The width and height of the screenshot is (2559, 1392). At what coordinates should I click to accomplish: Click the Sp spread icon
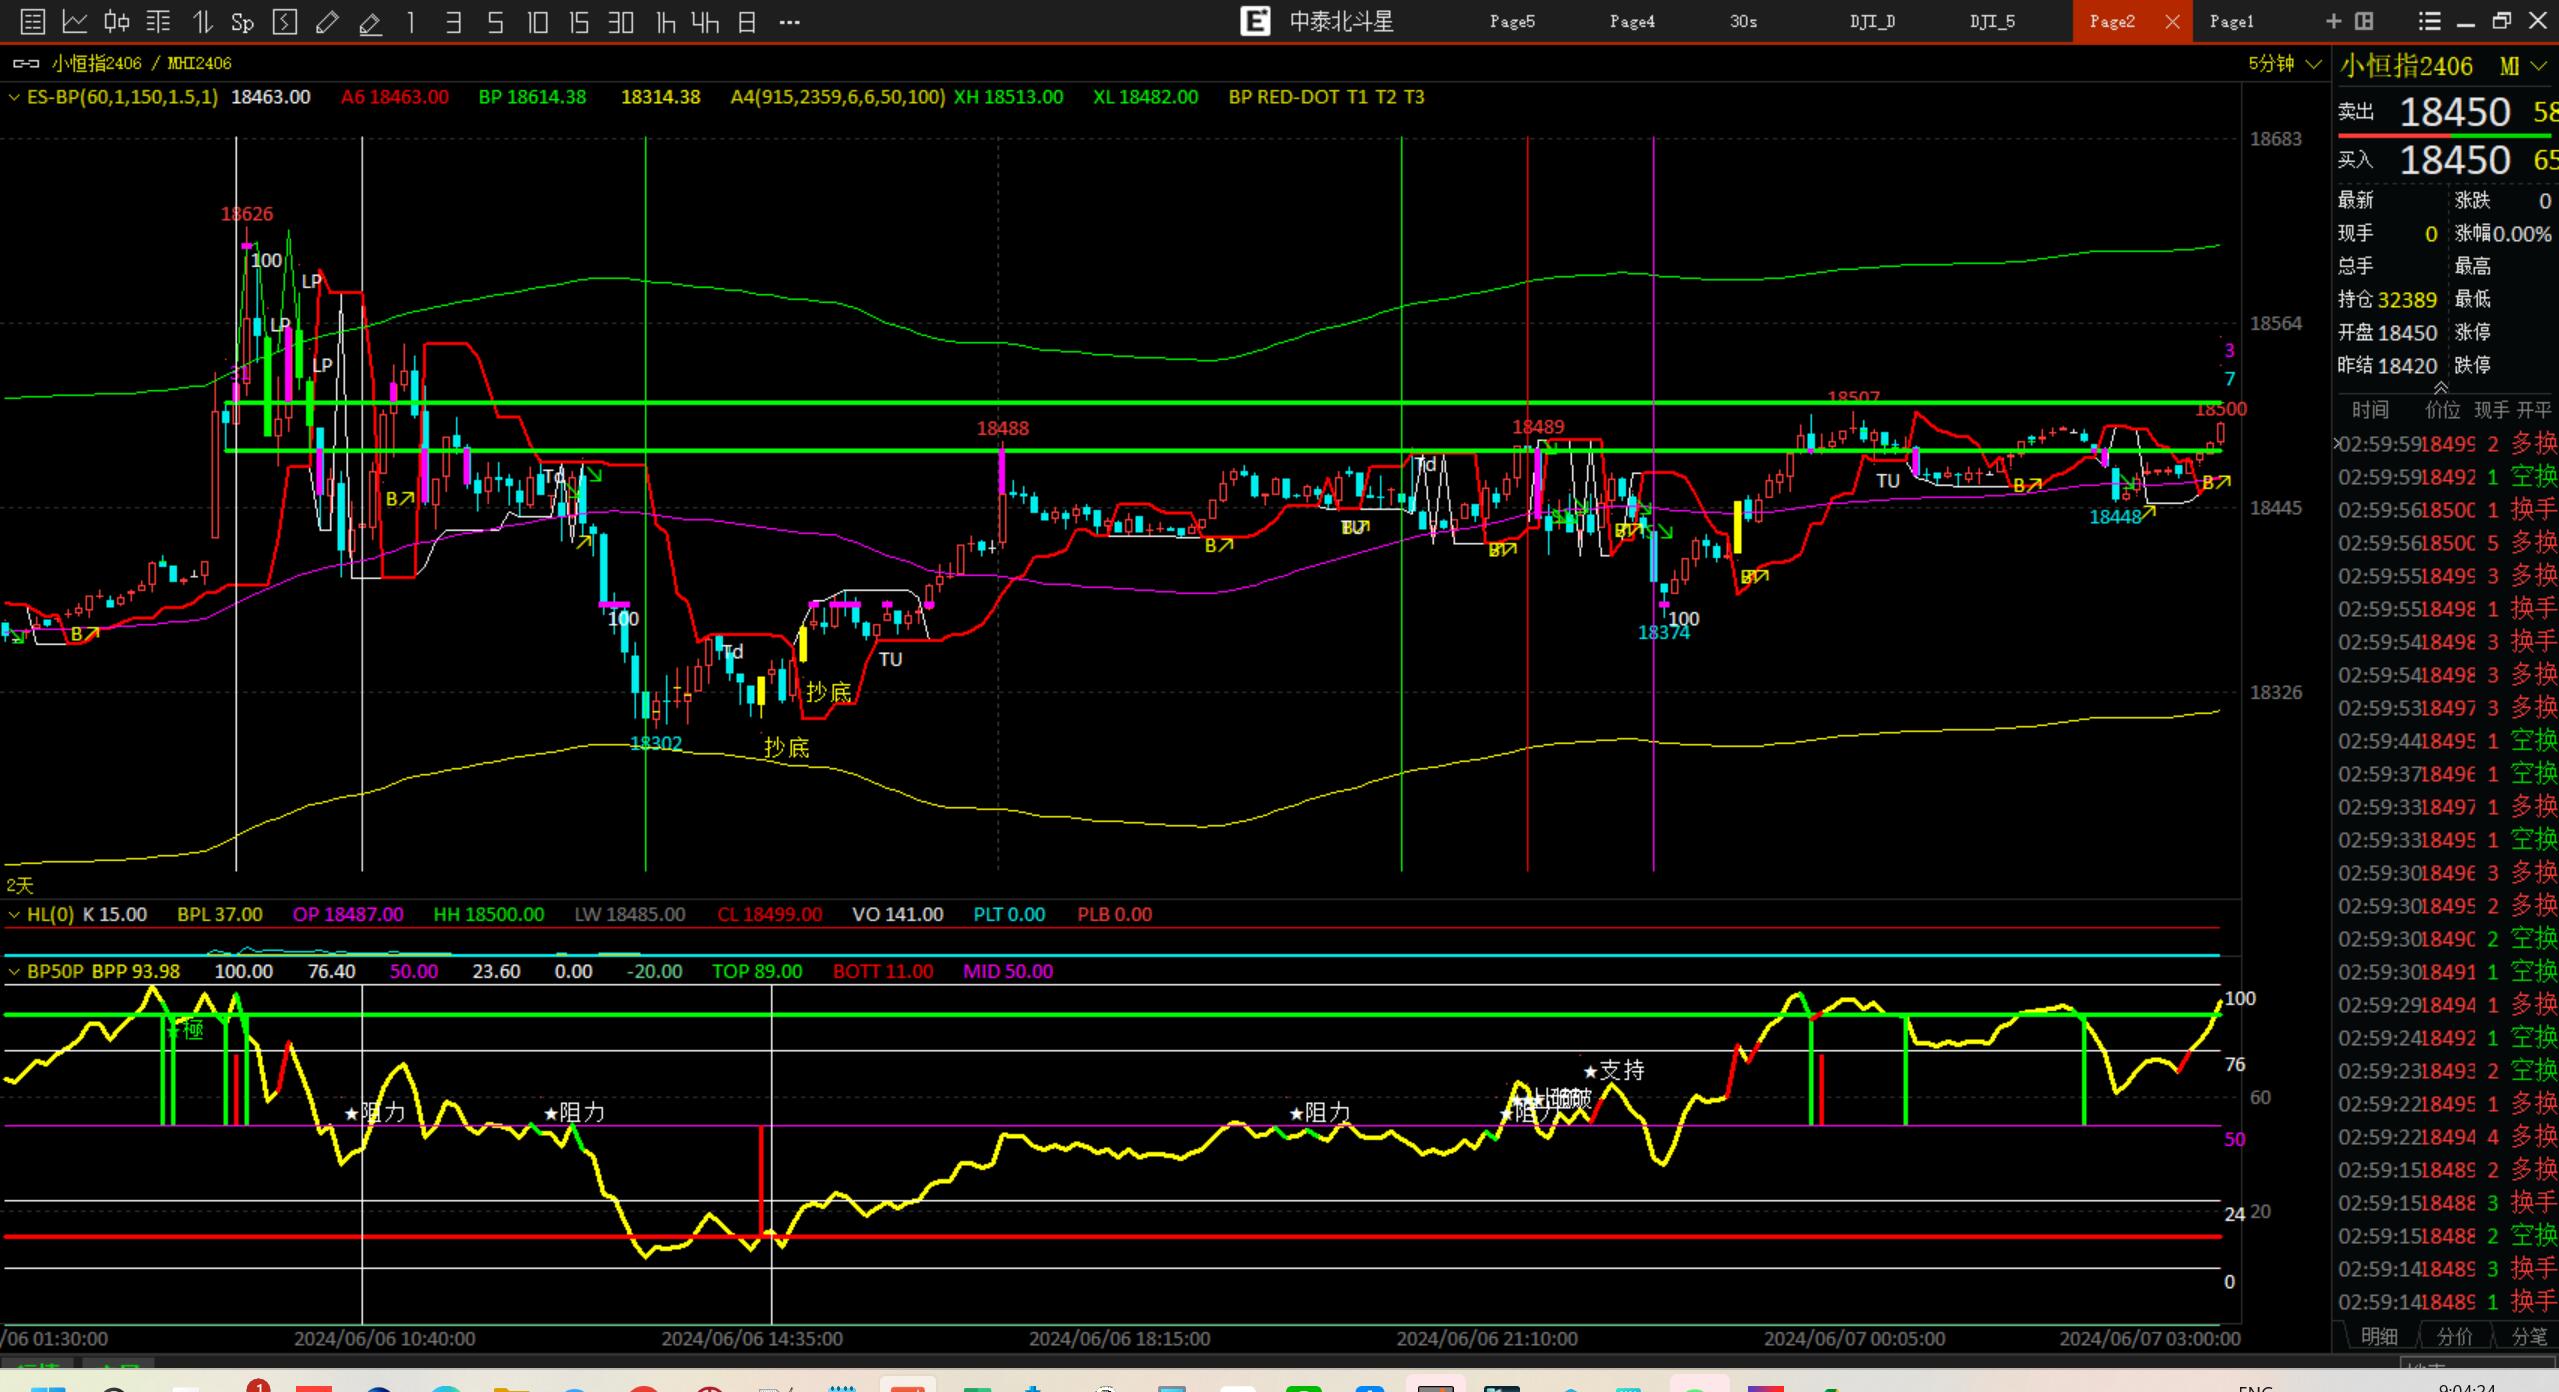point(242,22)
